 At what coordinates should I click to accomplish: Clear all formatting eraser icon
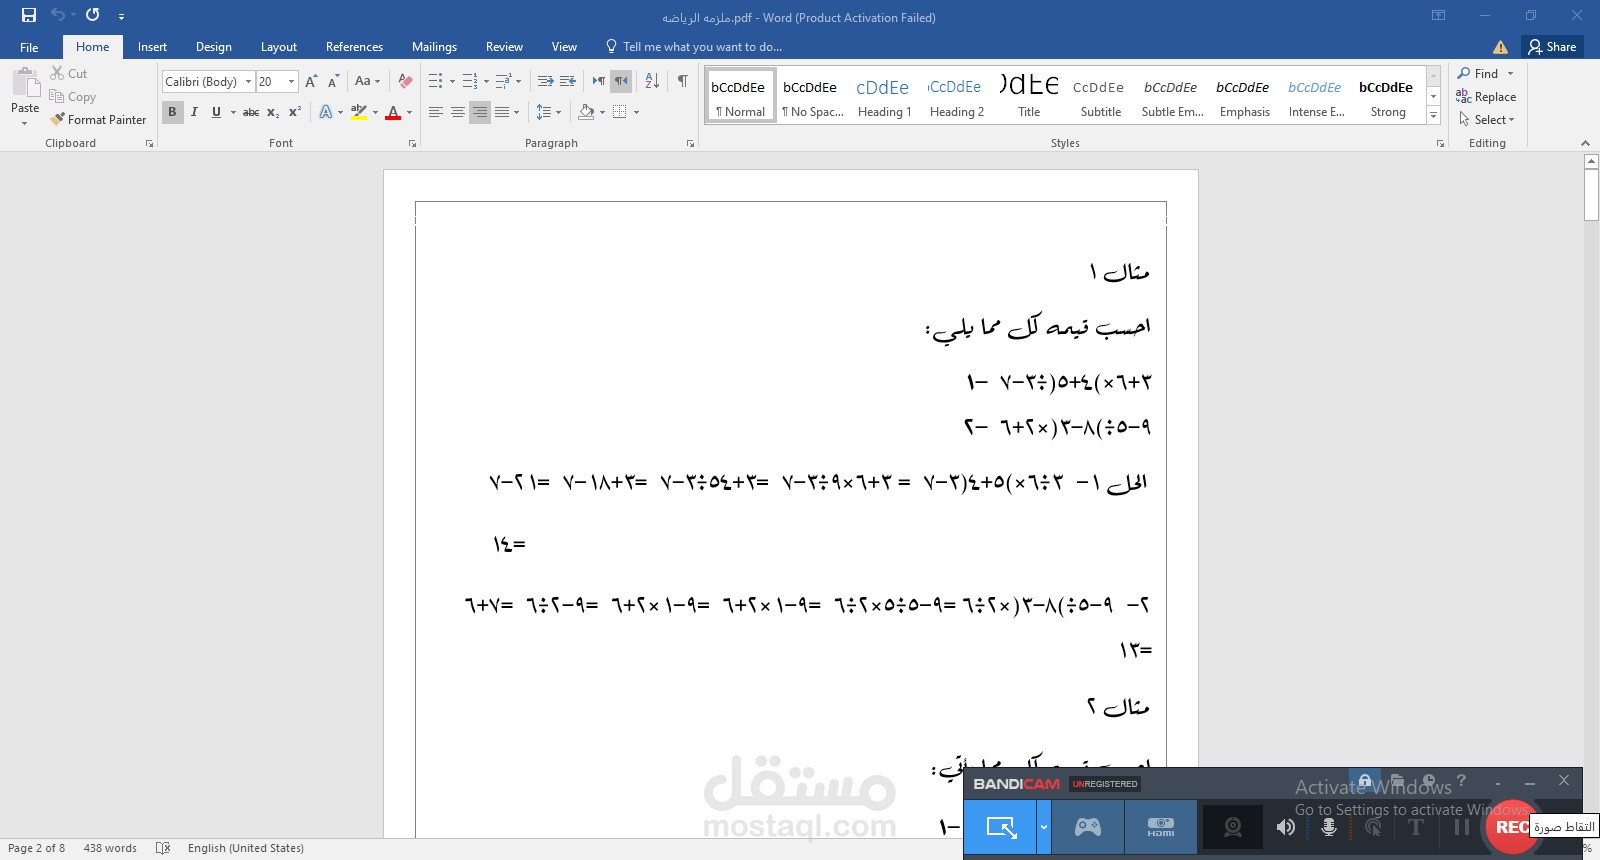(x=405, y=81)
